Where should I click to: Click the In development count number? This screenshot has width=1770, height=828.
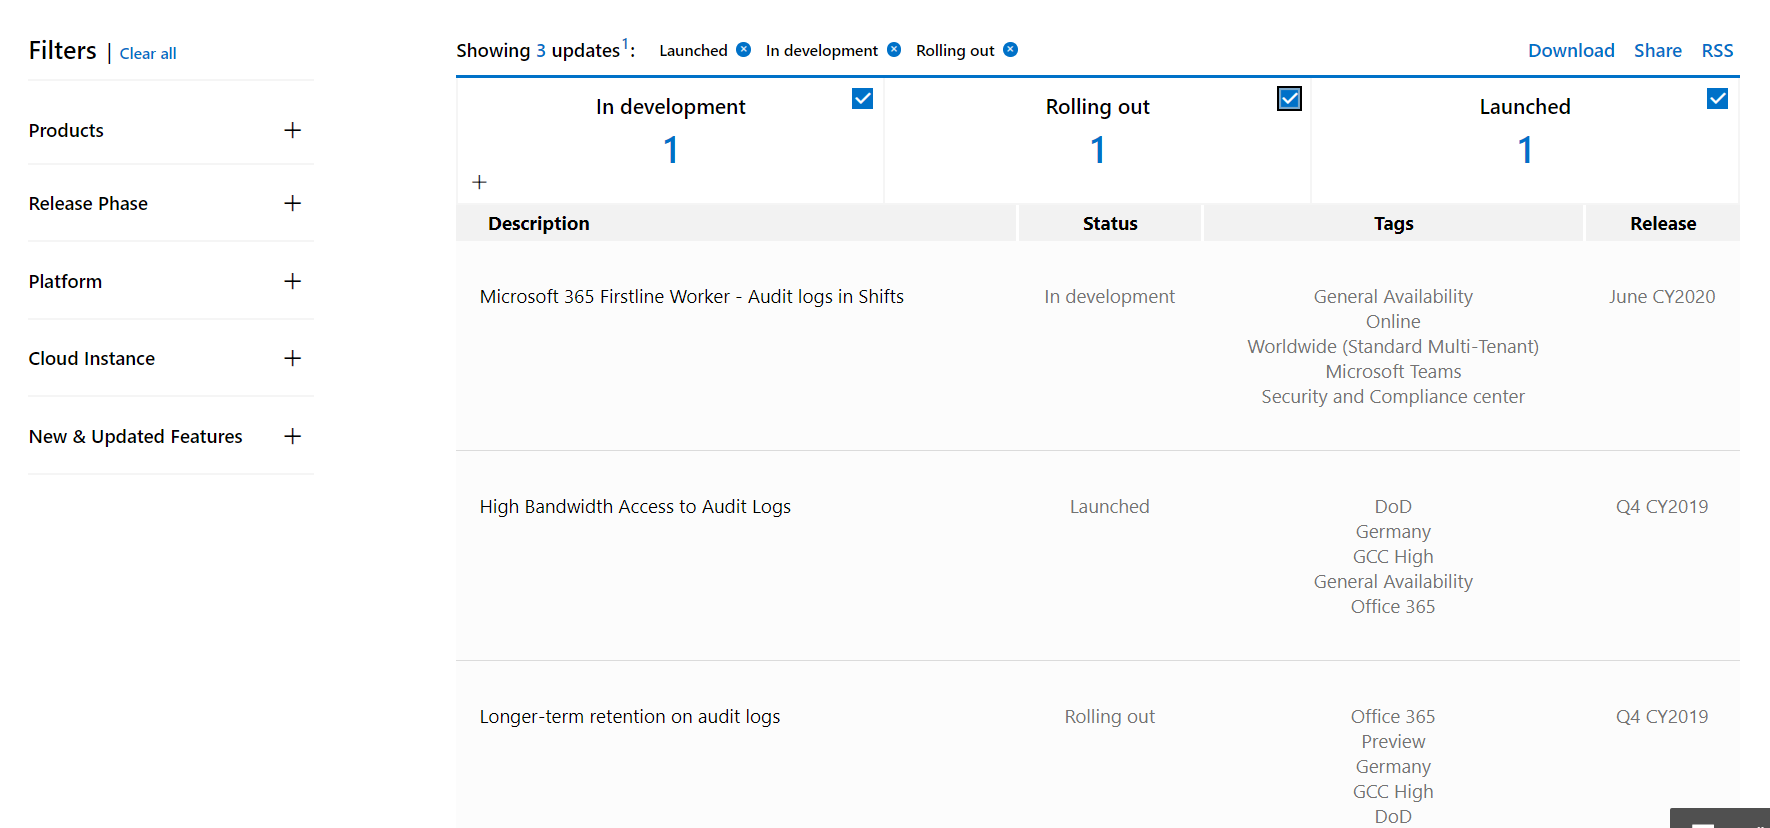tap(671, 150)
